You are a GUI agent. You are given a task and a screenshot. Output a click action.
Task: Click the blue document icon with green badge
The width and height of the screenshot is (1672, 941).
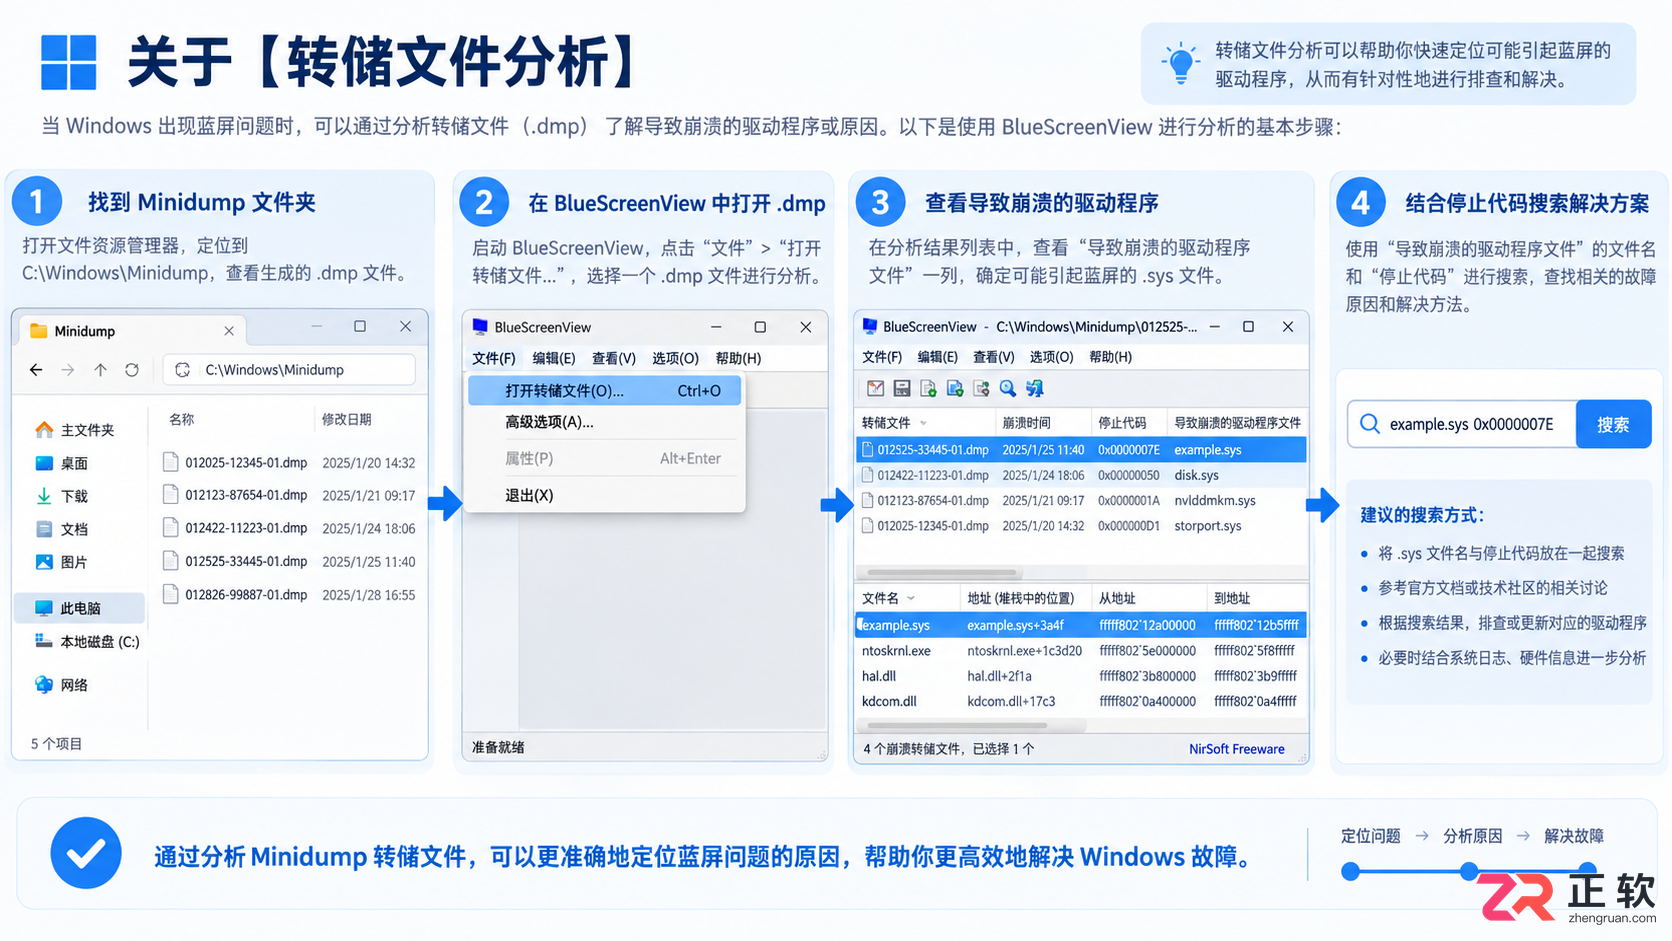tap(955, 388)
